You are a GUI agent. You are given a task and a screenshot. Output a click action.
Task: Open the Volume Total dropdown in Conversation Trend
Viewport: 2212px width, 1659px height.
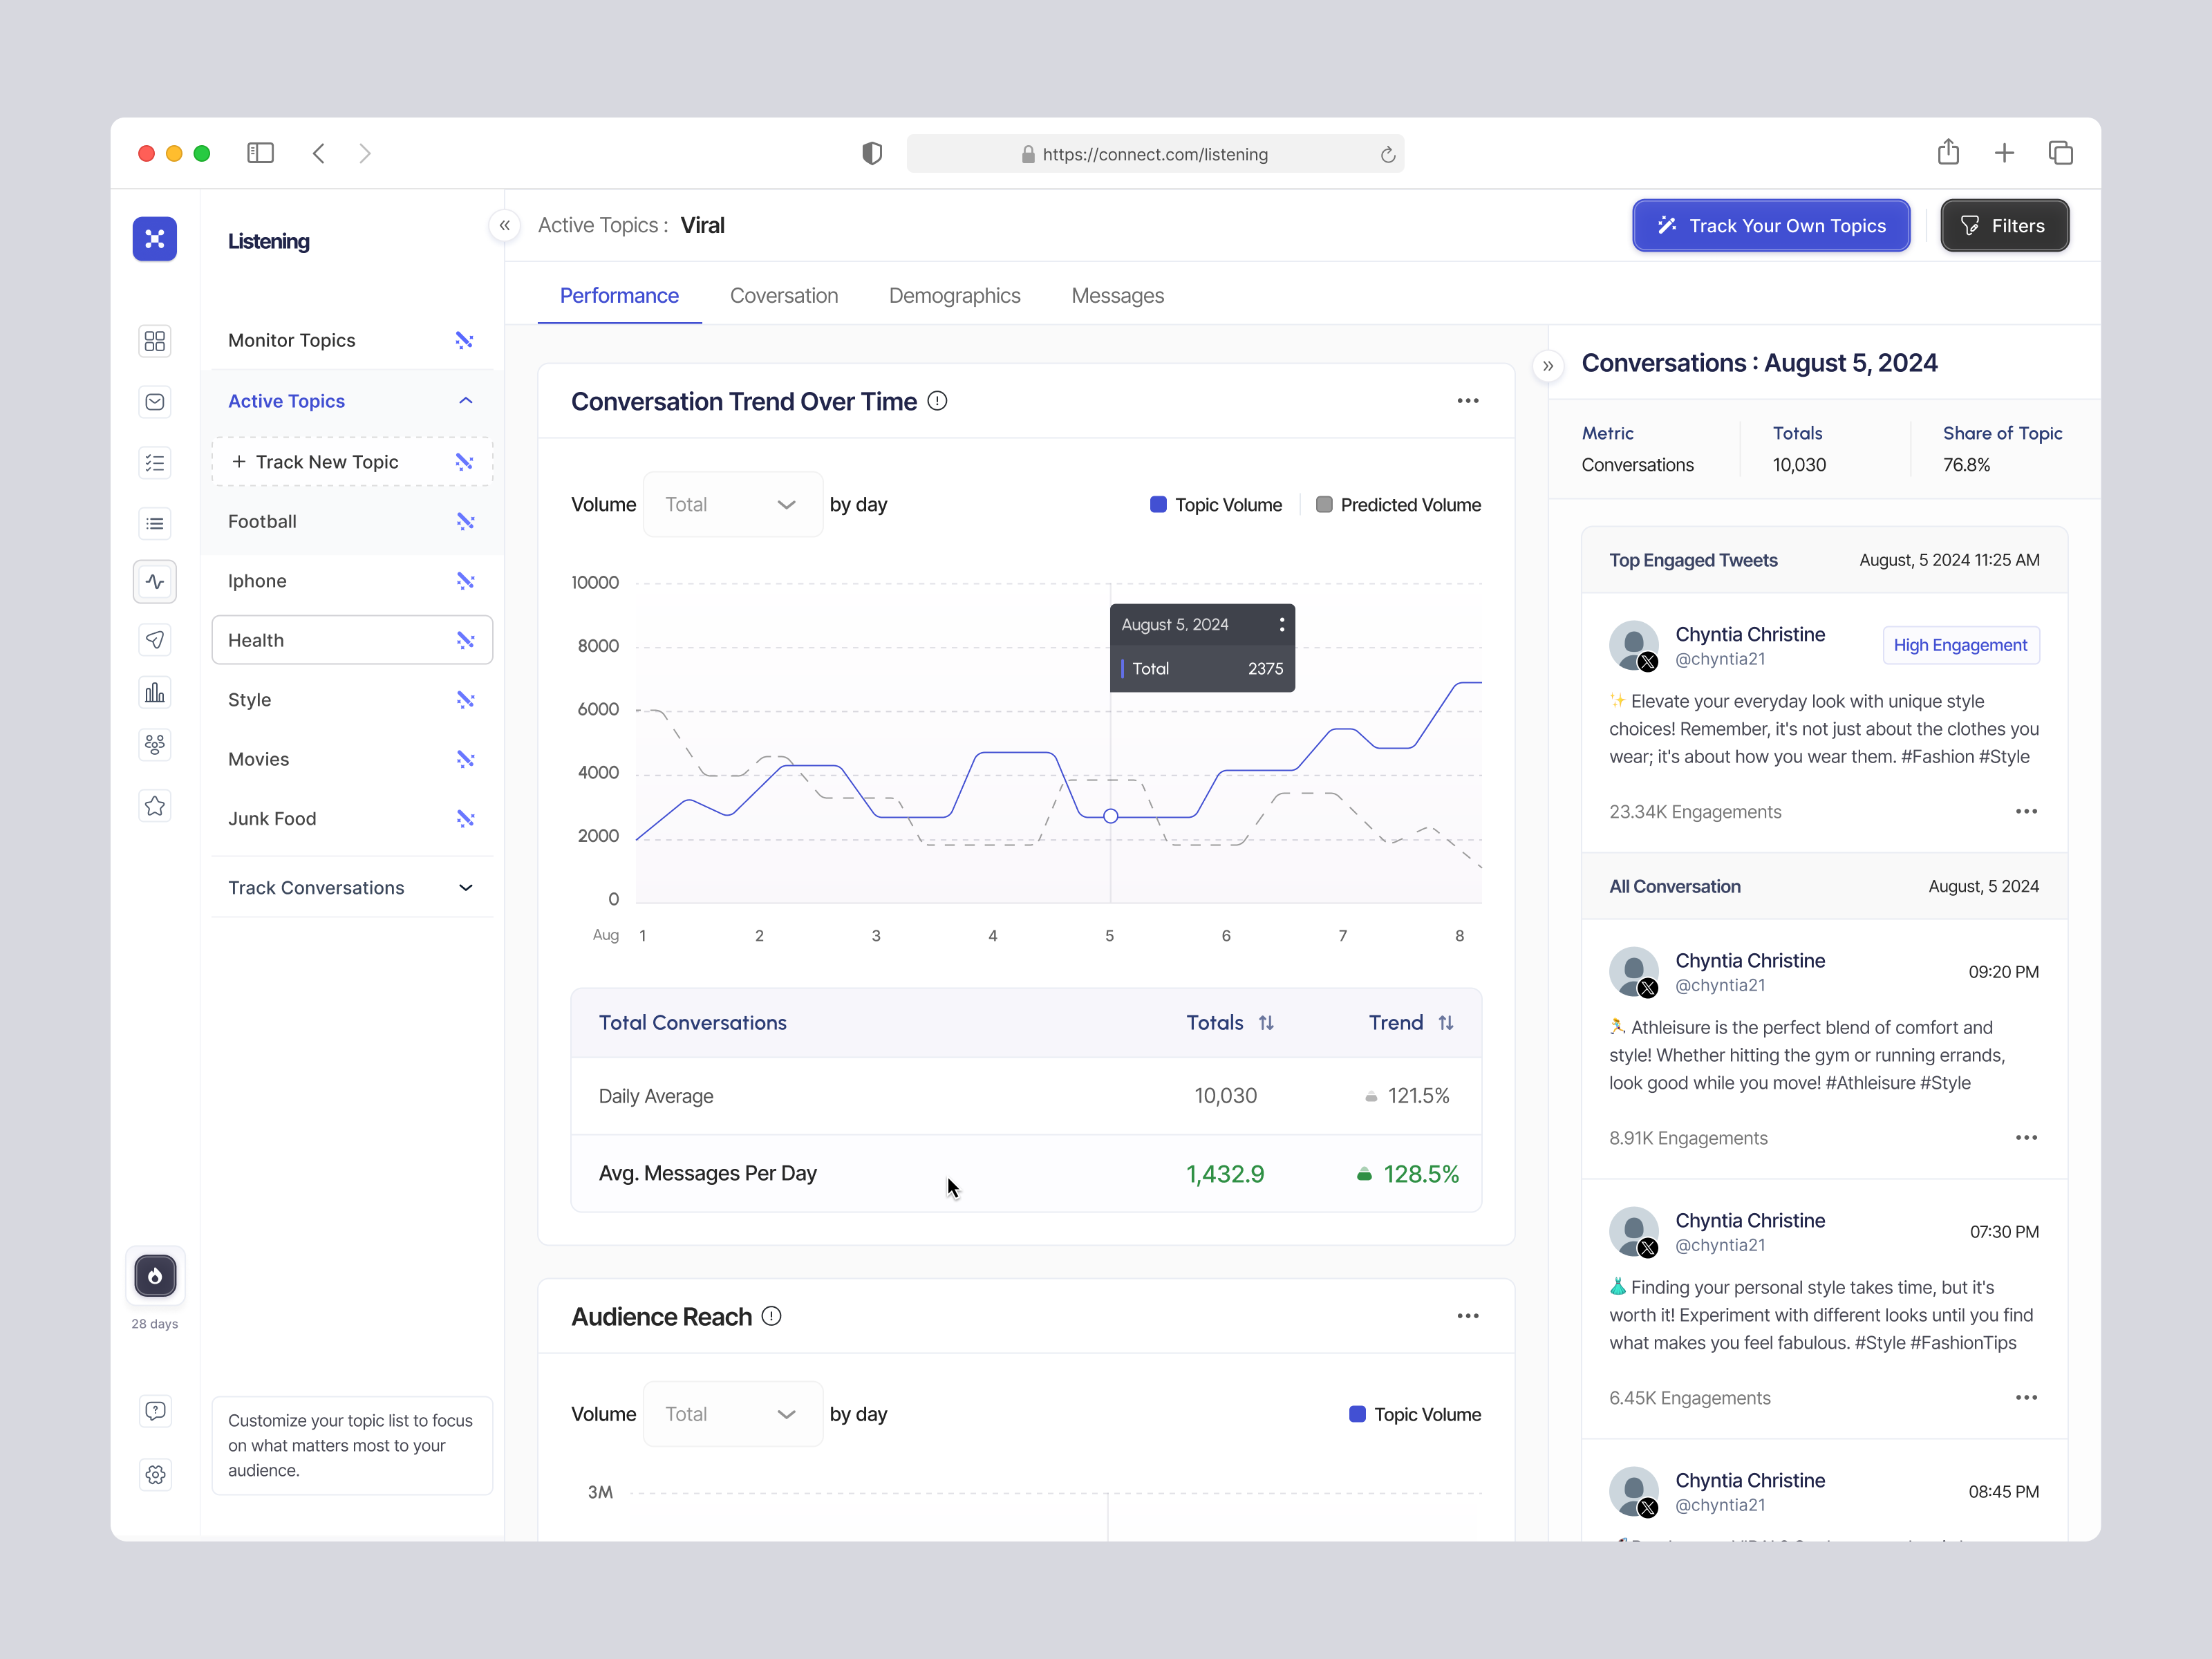(733, 504)
